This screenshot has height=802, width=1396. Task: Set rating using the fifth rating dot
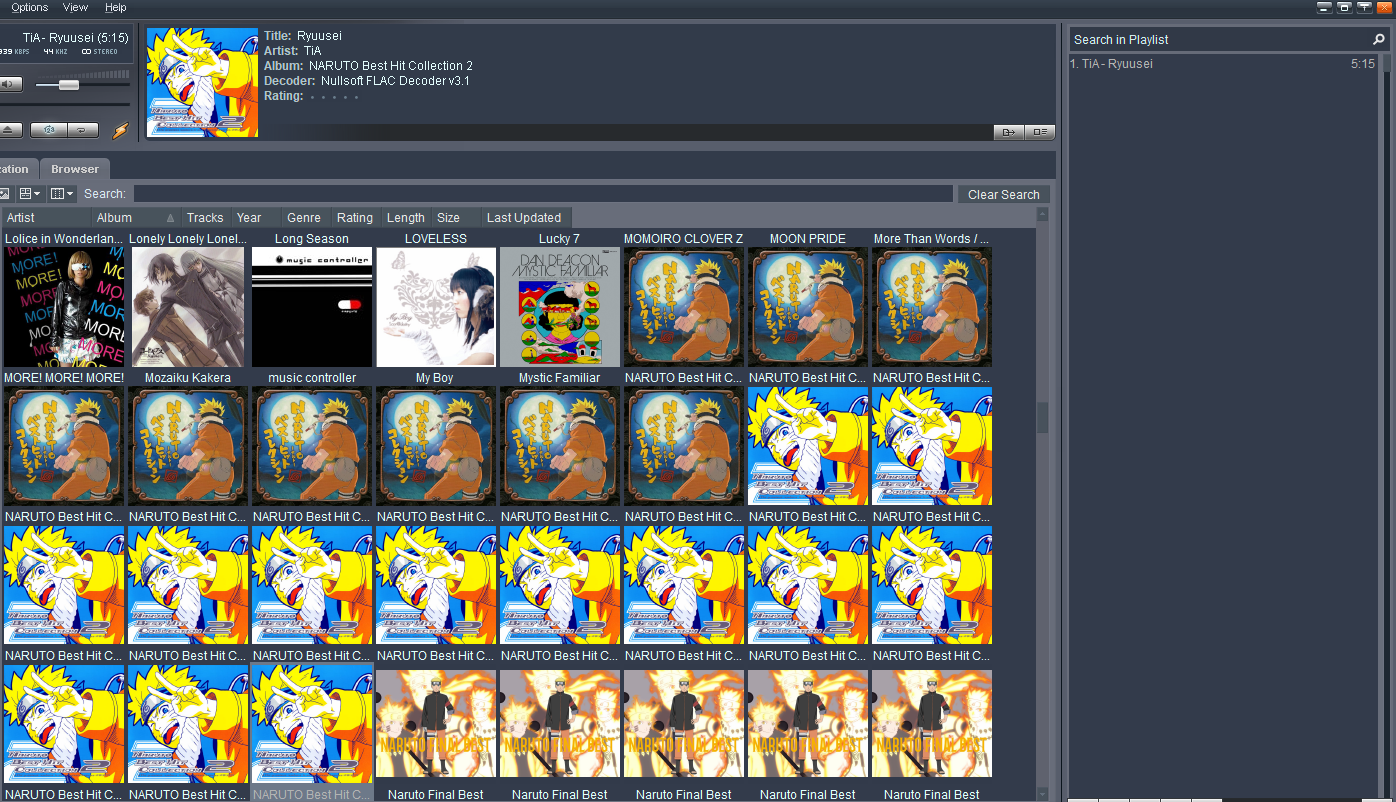coord(356,97)
